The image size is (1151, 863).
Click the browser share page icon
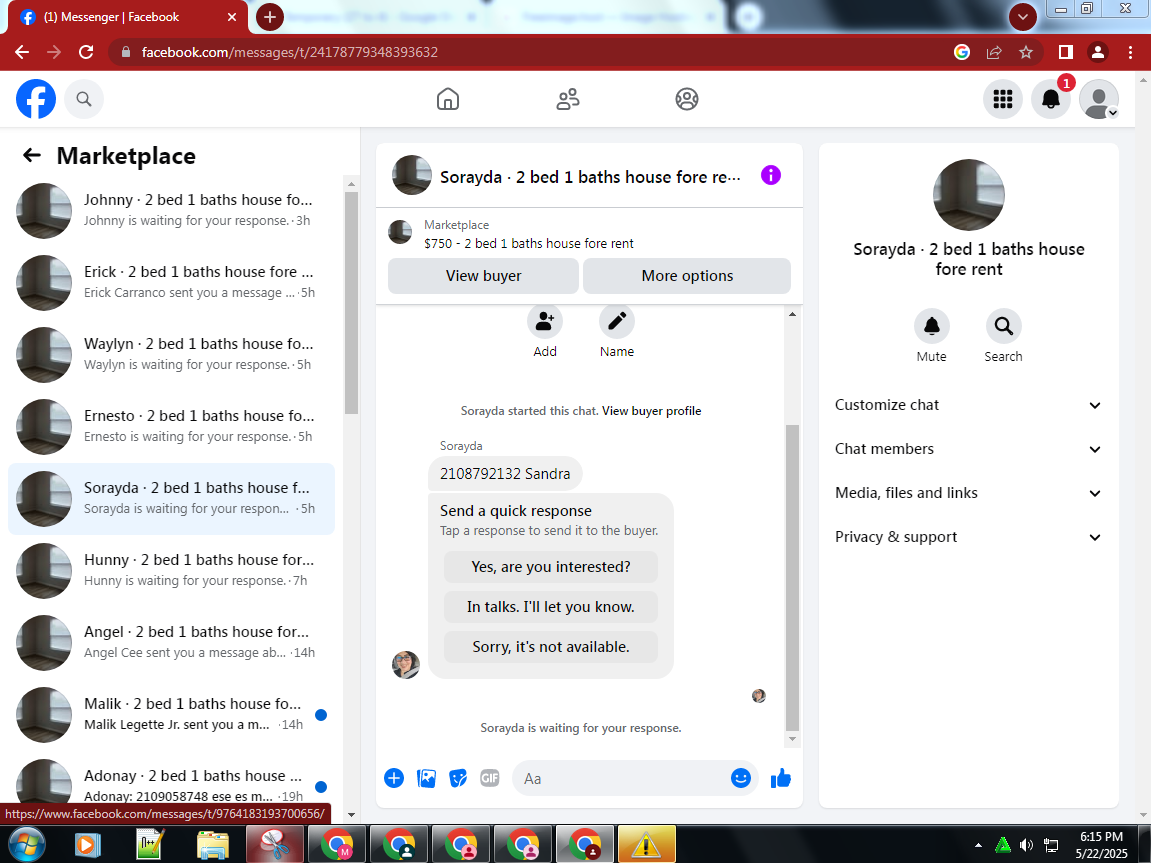(994, 52)
